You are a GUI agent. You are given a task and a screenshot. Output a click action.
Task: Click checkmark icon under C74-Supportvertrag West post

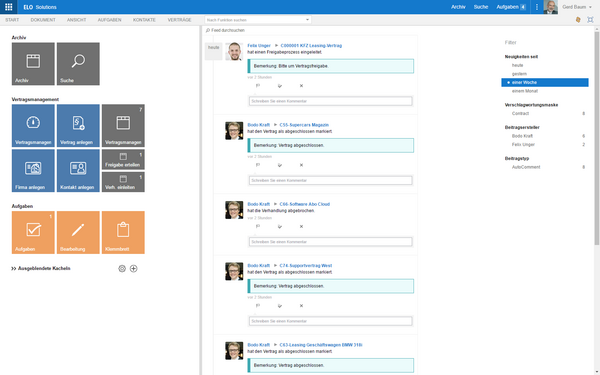tap(280, 306)
